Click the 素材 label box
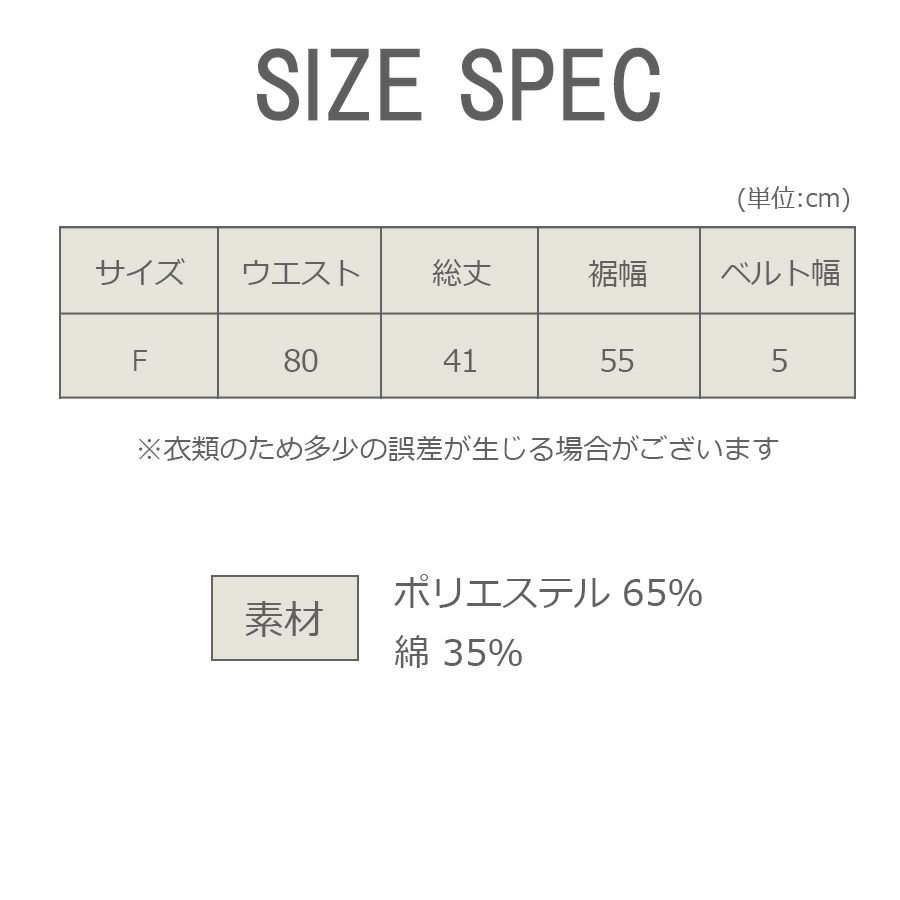Screen dimensions: 900x900 coord(285,618)
